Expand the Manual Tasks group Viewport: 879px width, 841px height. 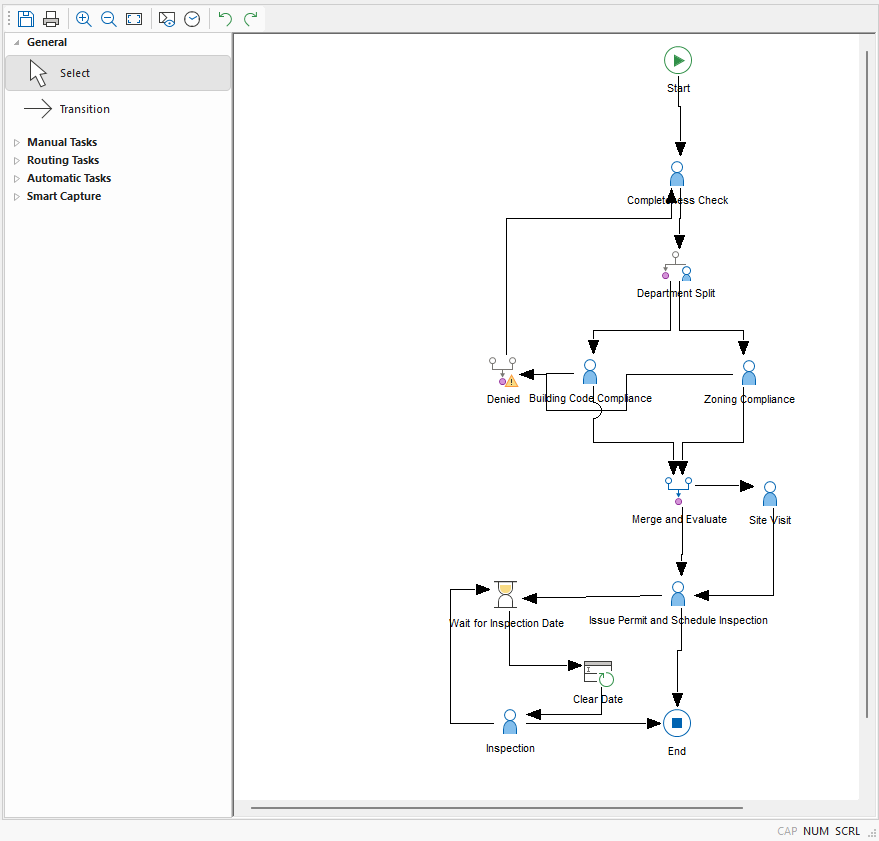(17, 142)
